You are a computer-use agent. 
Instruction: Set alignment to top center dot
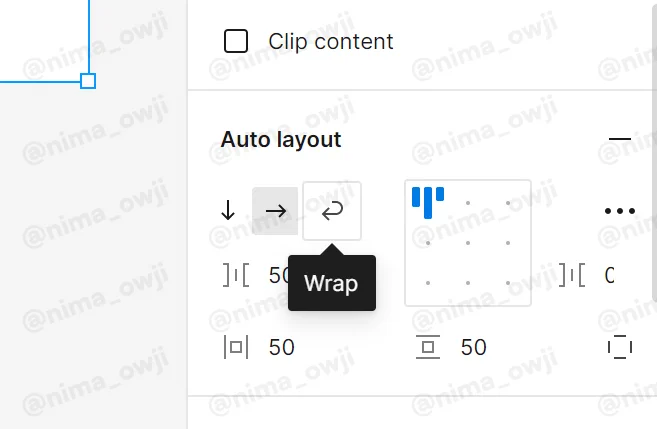[x=468, y=203]
